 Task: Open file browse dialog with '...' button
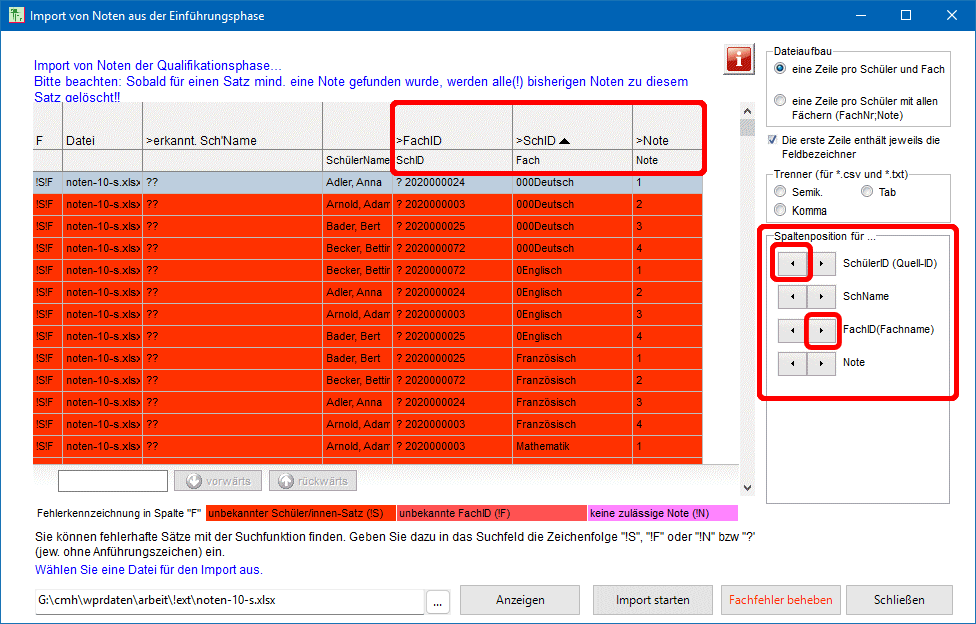pos(438,601)
